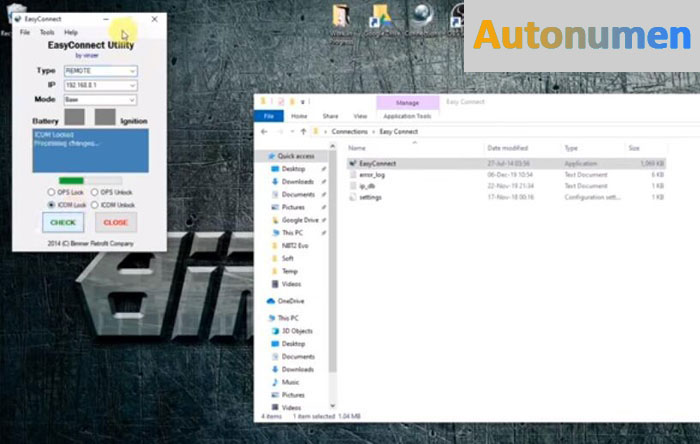This screenshot has width=700, height=444.
Task: Select the ip_db text document
Action: click(x=367, y=186)
